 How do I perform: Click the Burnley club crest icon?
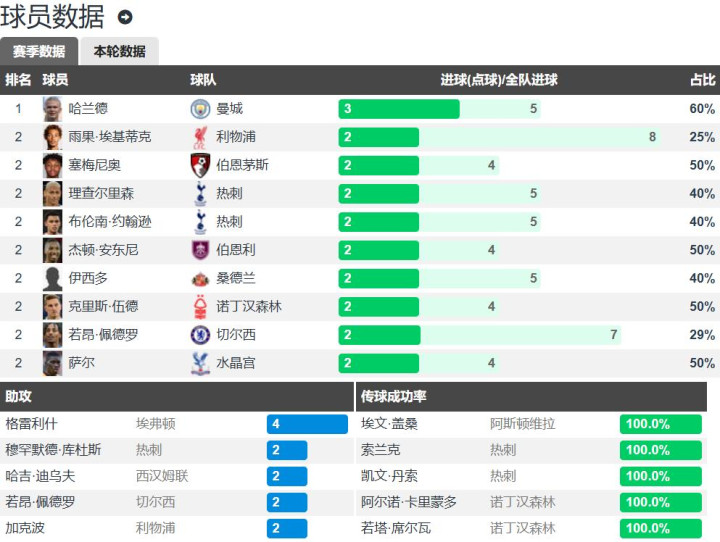click(199, 250)
